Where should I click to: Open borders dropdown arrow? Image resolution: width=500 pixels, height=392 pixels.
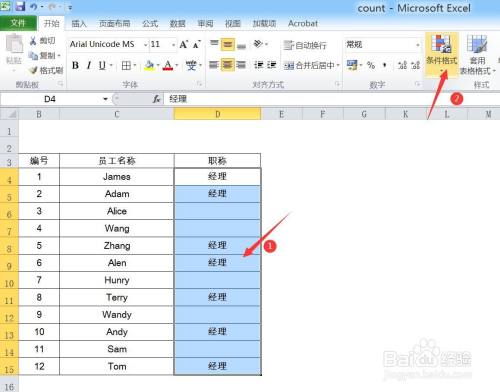[x=135, y=65]
